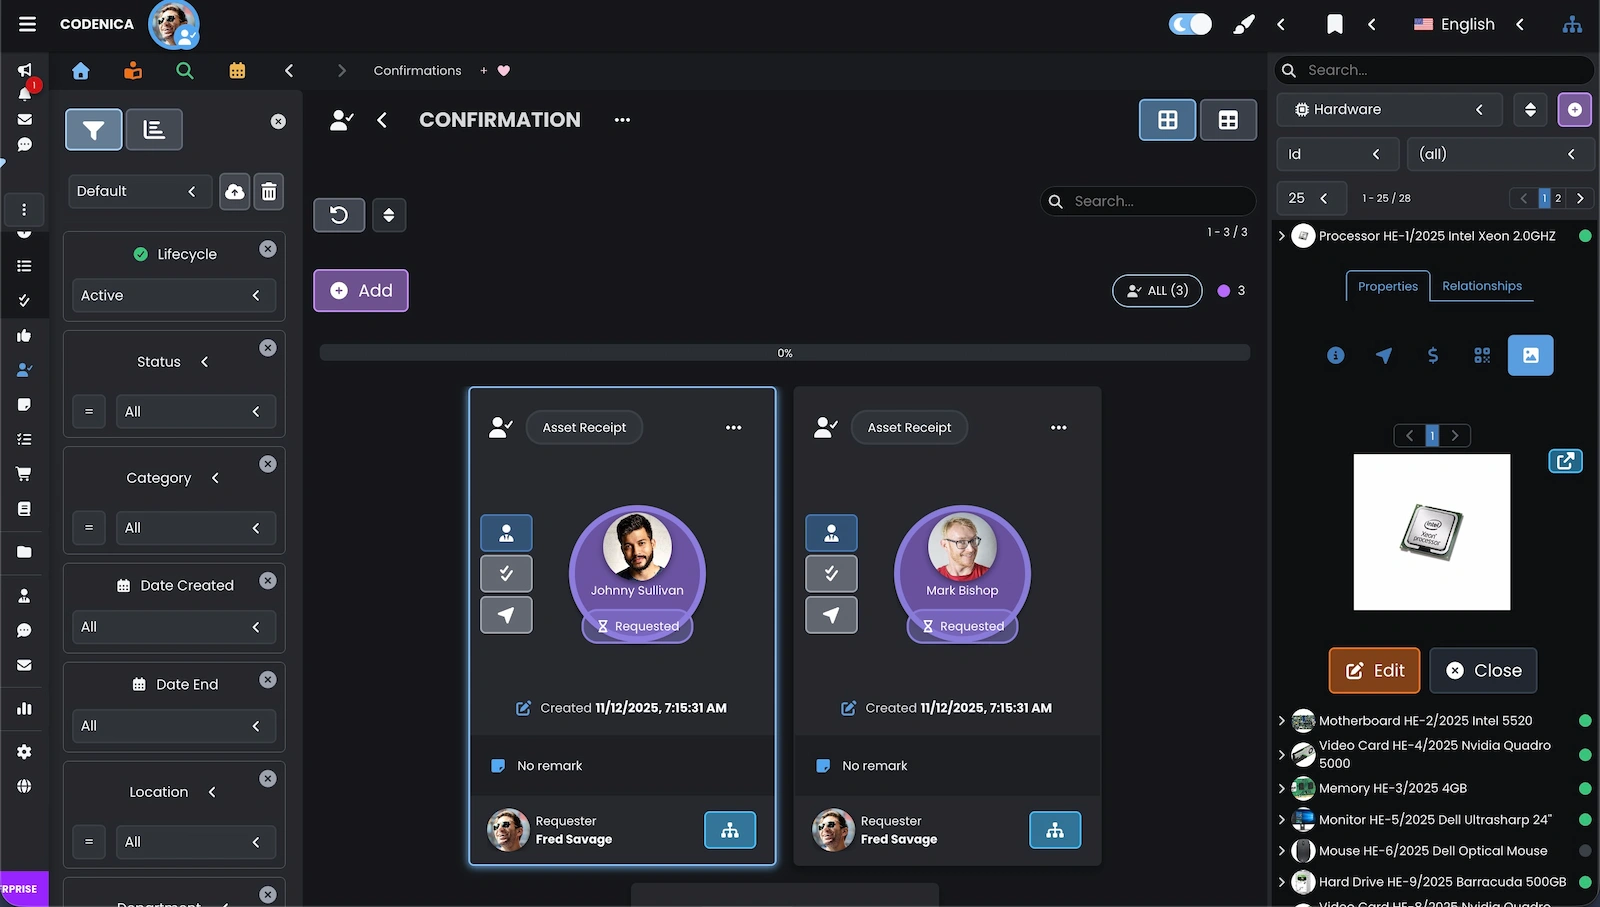Viewport: 1600px width, 907px height.
Task: Switch to the large grid view toggle
Action: (x=1167, y=121)
